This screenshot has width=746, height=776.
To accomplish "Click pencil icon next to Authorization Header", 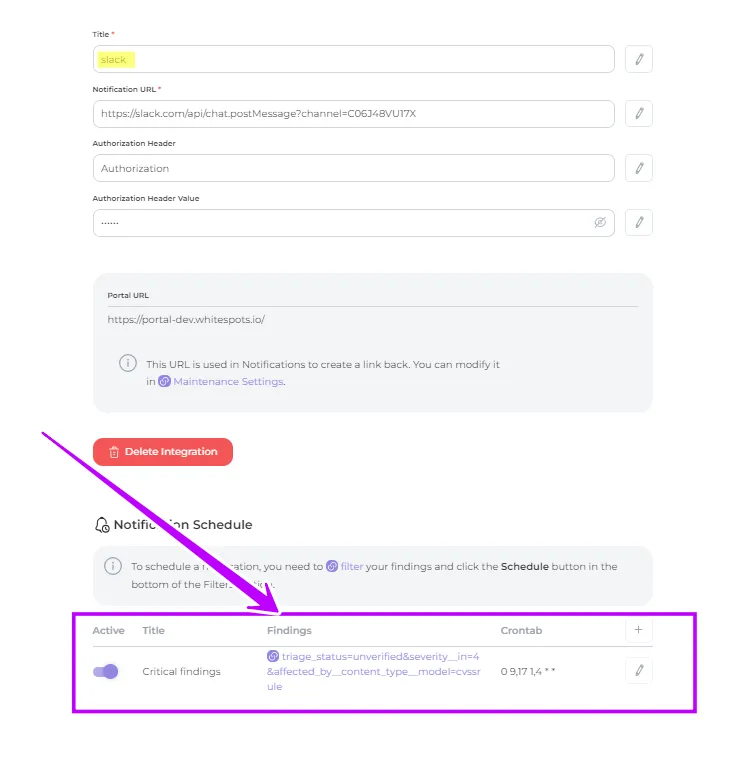I will tap(639, 168).
